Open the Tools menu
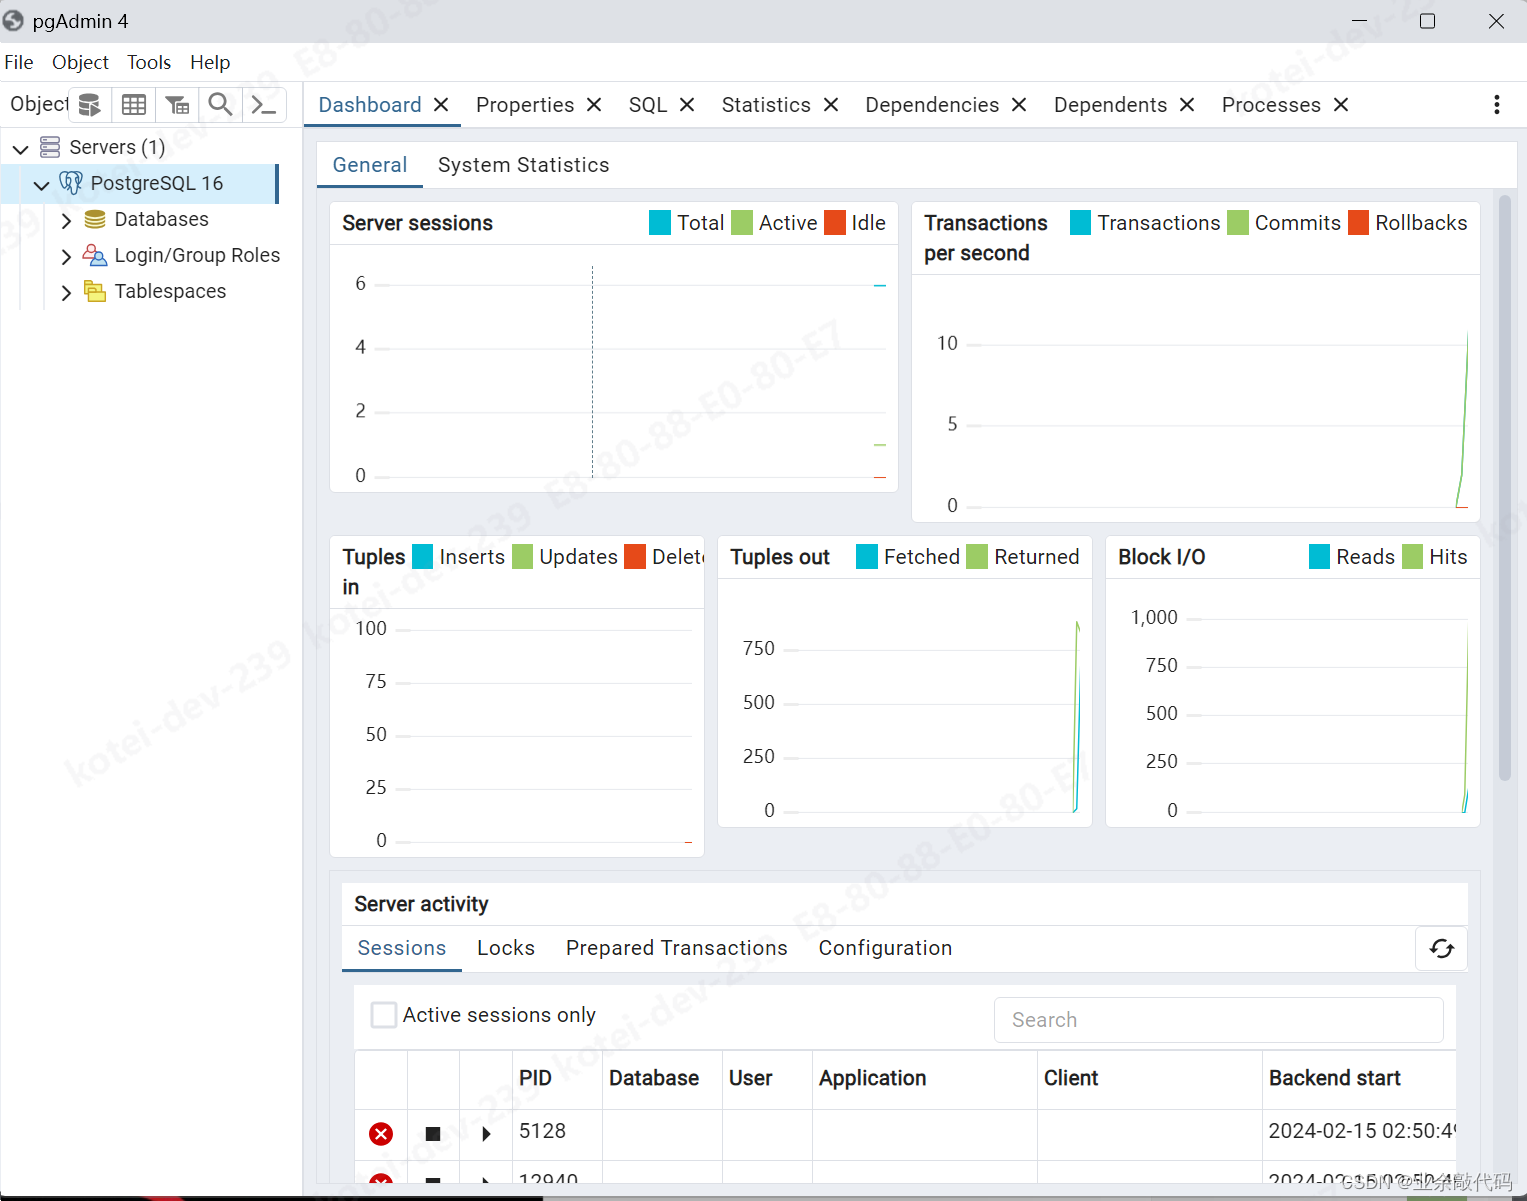The height and width of the screenshot is (1201, 1527). 149,62
